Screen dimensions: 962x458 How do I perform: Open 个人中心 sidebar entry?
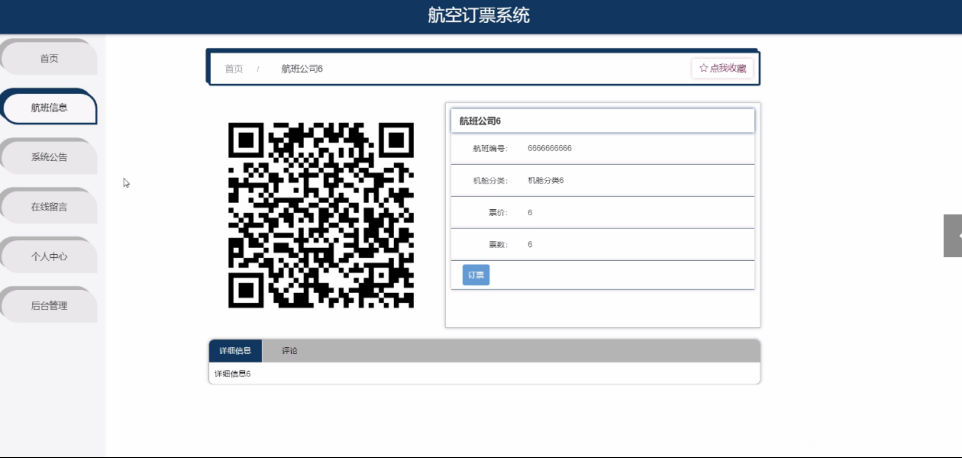(x=49, y=257)
